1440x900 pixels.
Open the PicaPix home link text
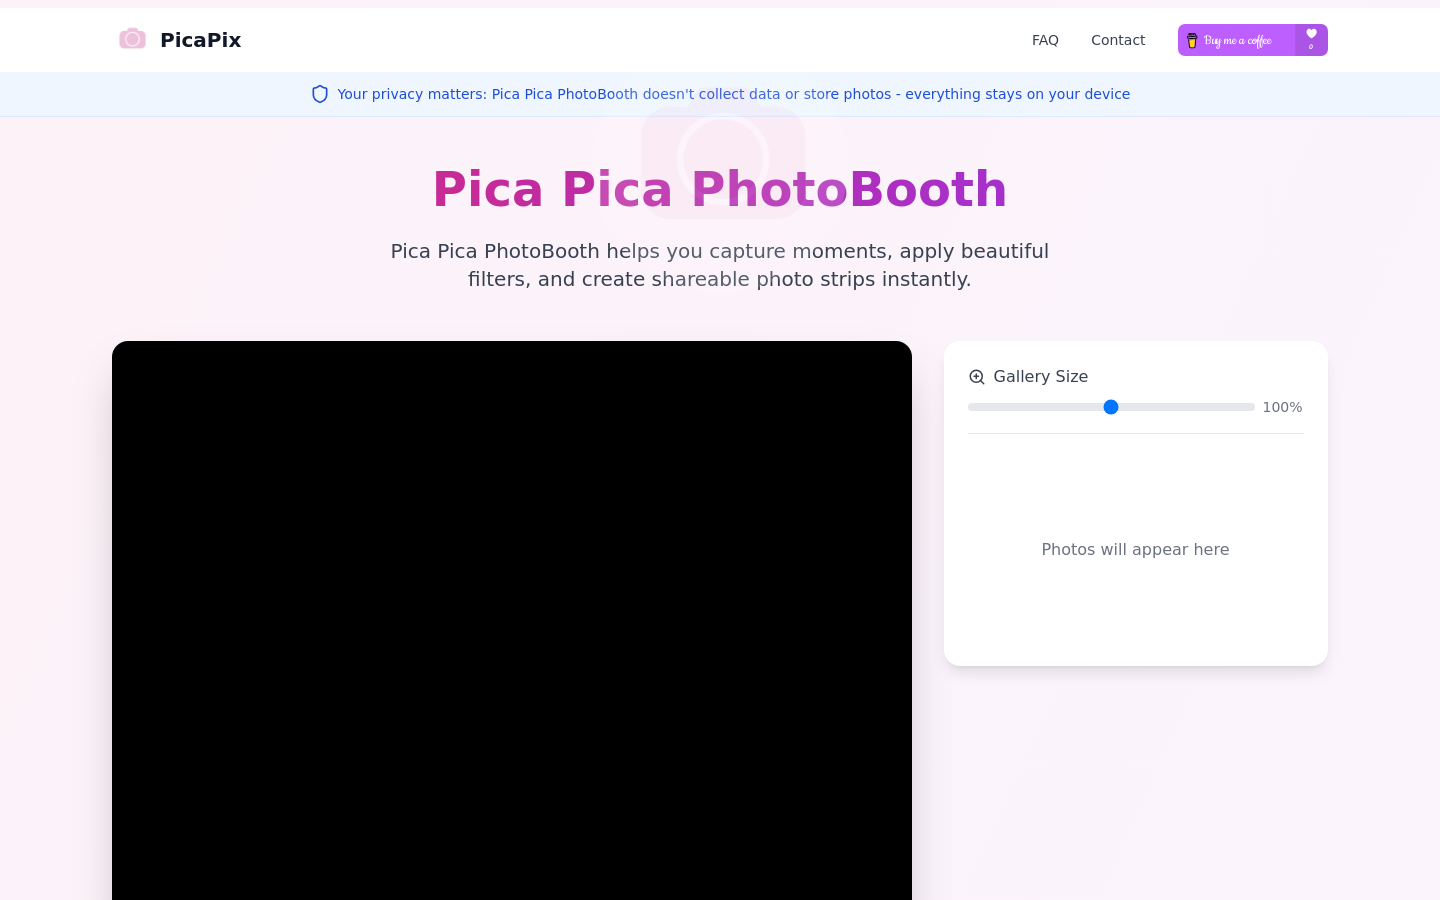coord(200,40)
